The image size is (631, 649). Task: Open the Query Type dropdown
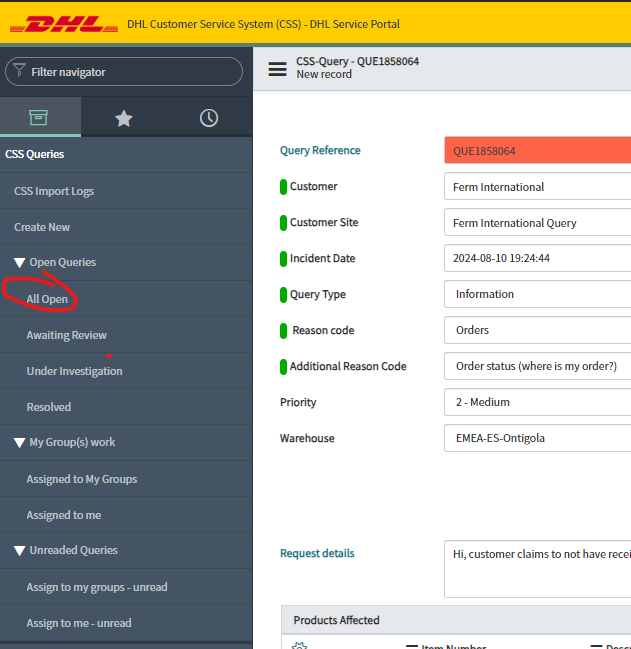(x=537, y=294)
